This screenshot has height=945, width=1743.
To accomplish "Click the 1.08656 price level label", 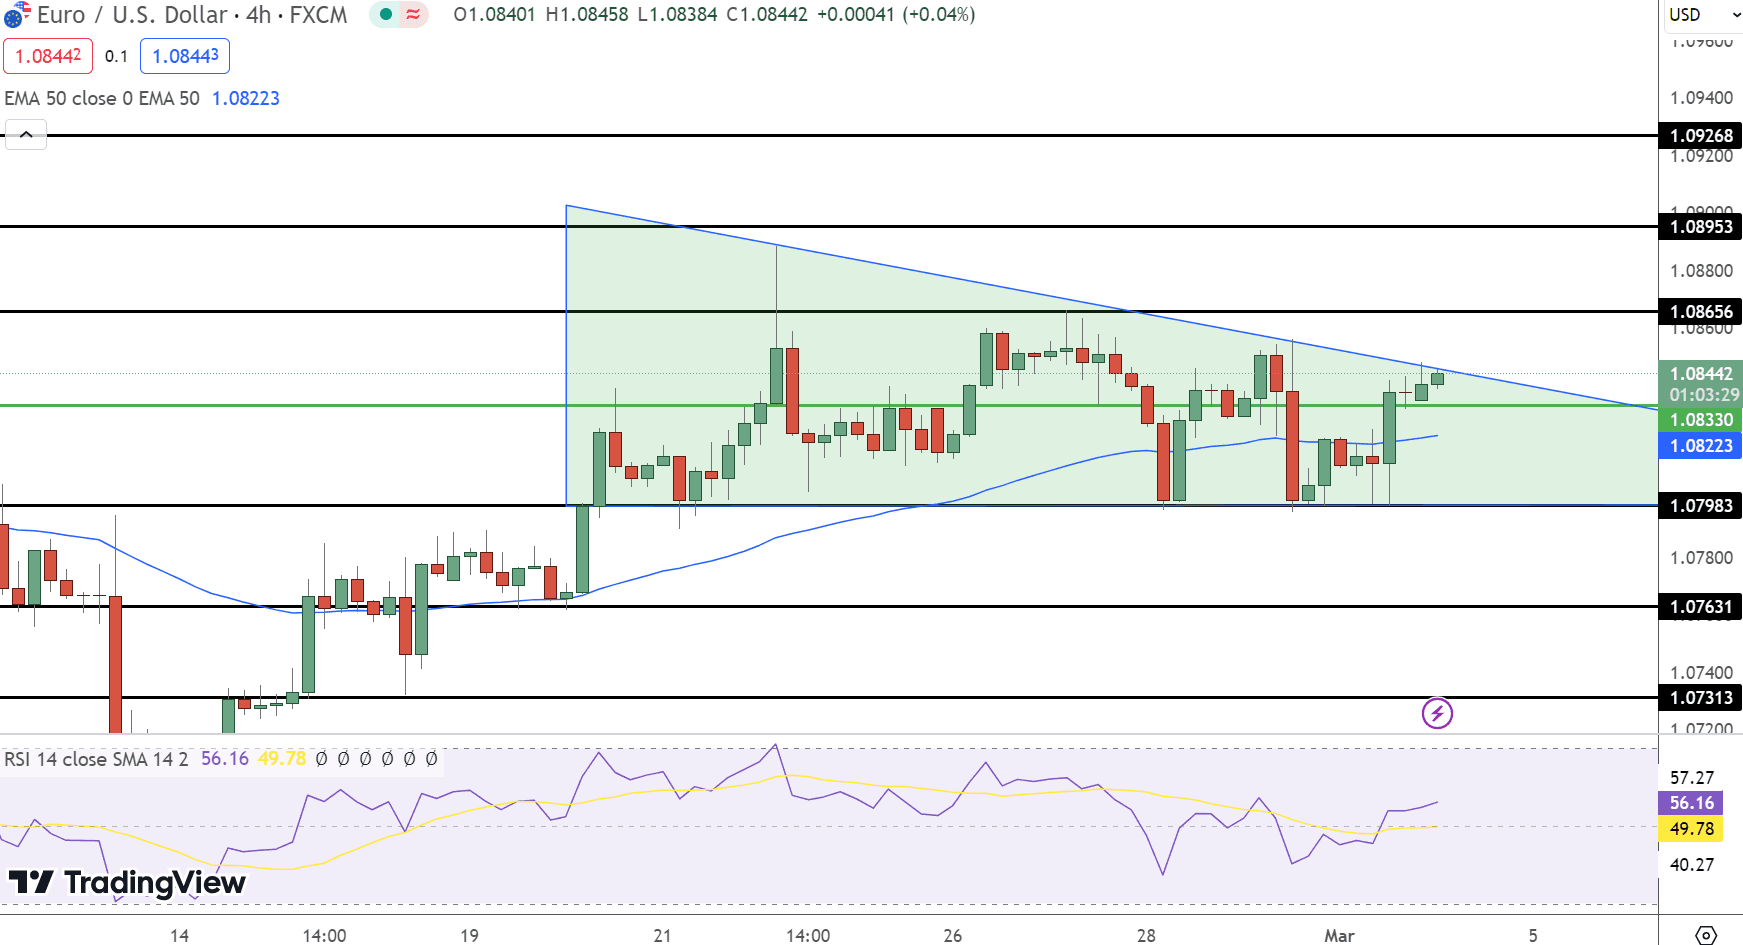I will (1701, 312).
